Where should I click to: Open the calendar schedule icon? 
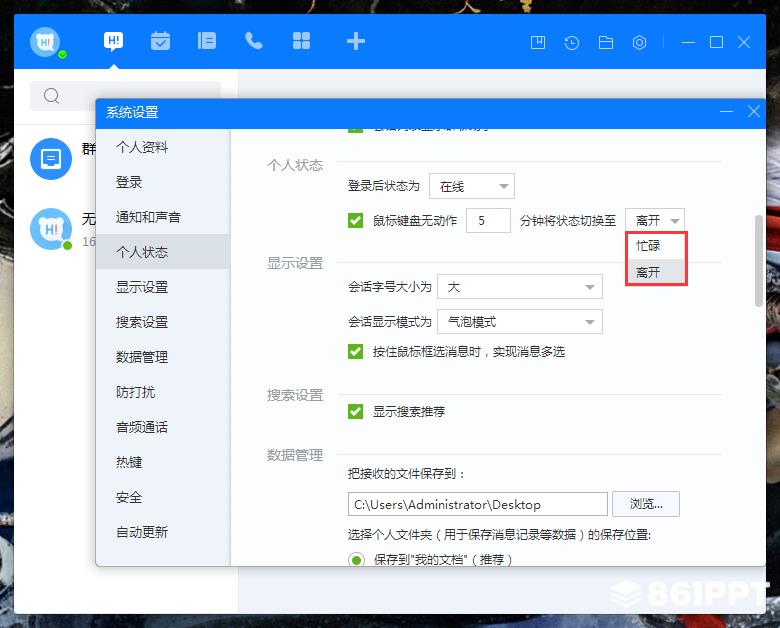(160, 41)
